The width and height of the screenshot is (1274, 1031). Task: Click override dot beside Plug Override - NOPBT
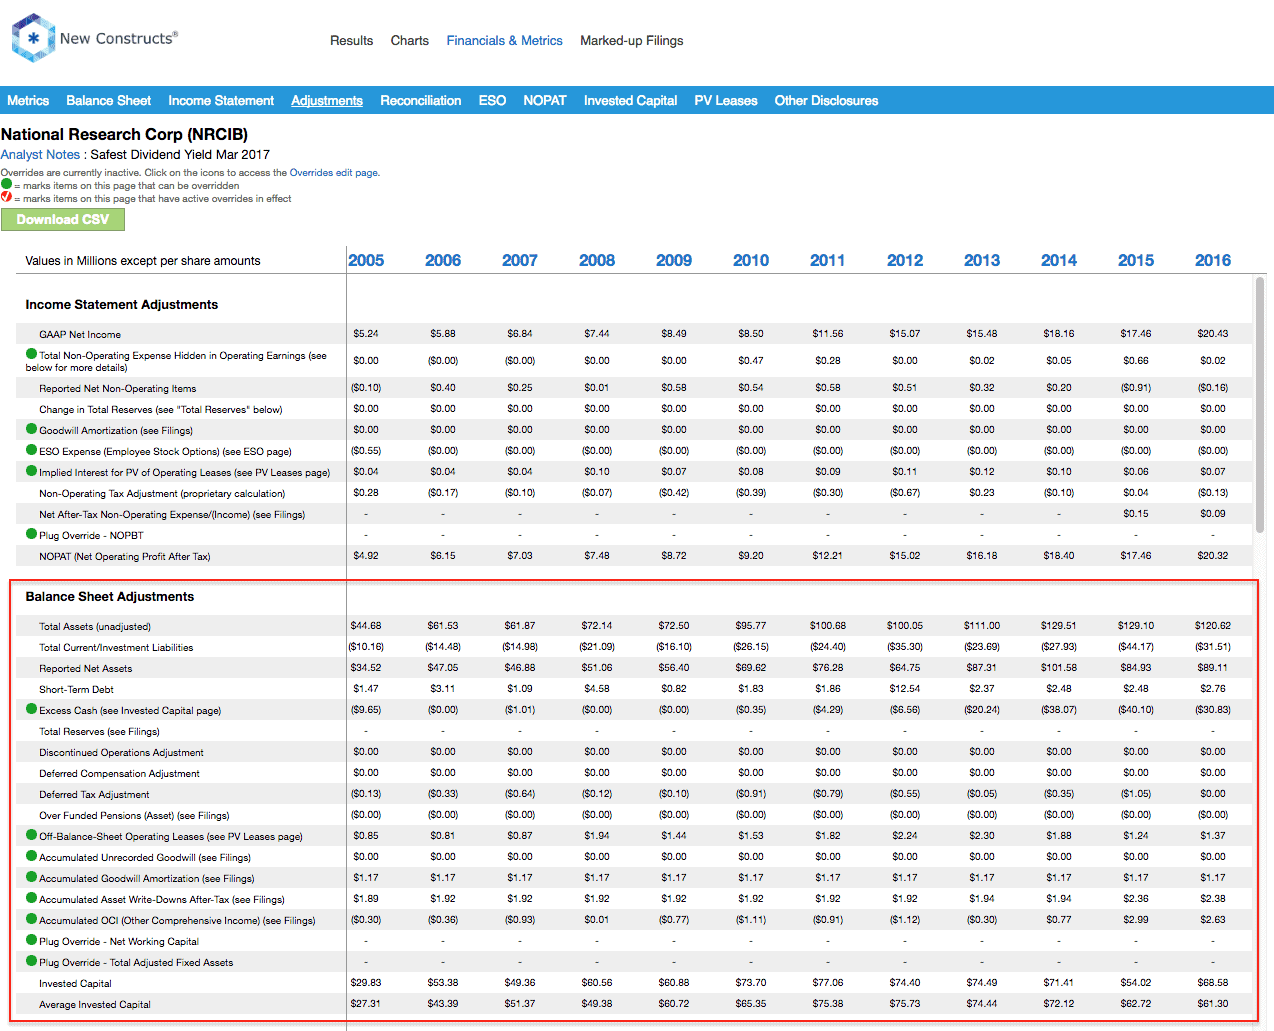click(x=31, y=534)
